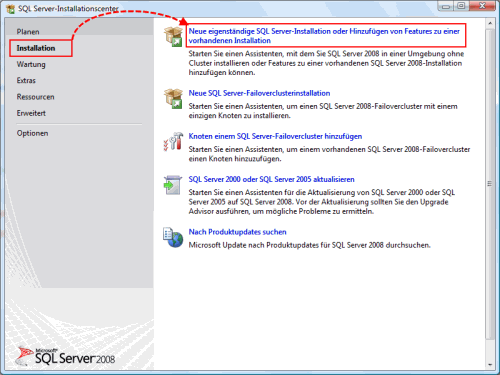Click the SQL Server-Installationscenter title bar icon
500x375 pixels.
pos(11,9)
